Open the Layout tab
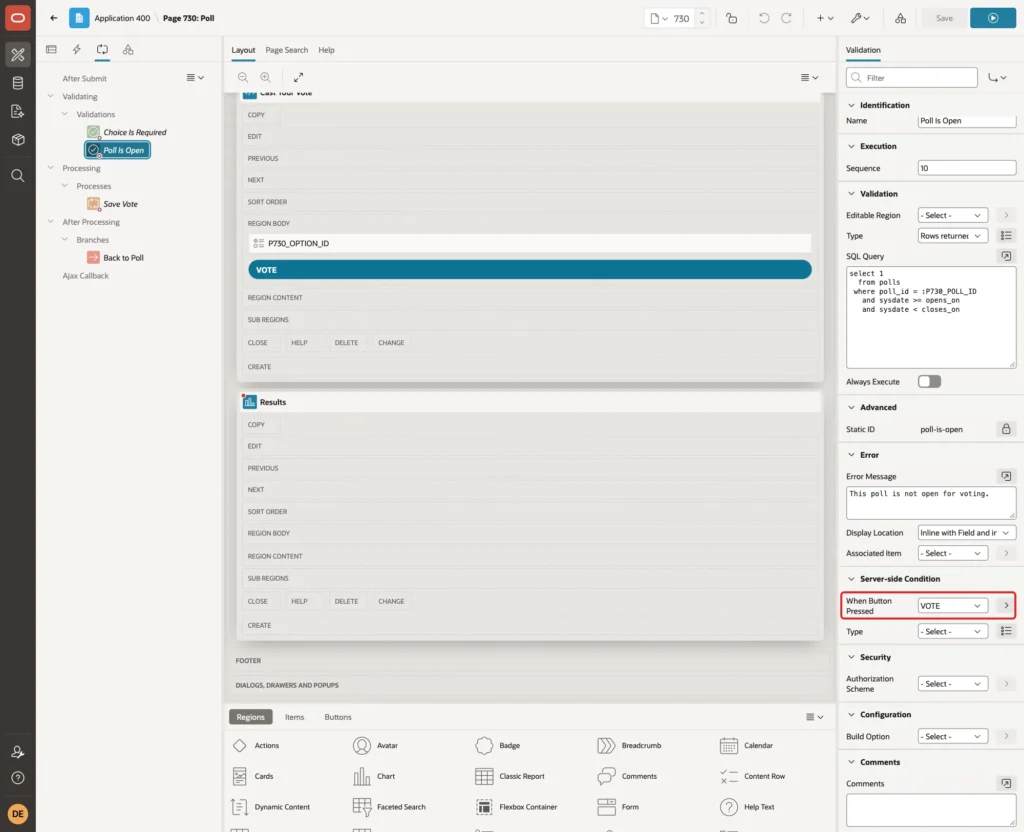This screenshot has height=832, width=1024. pyautogui.click(x=243, y=50)
